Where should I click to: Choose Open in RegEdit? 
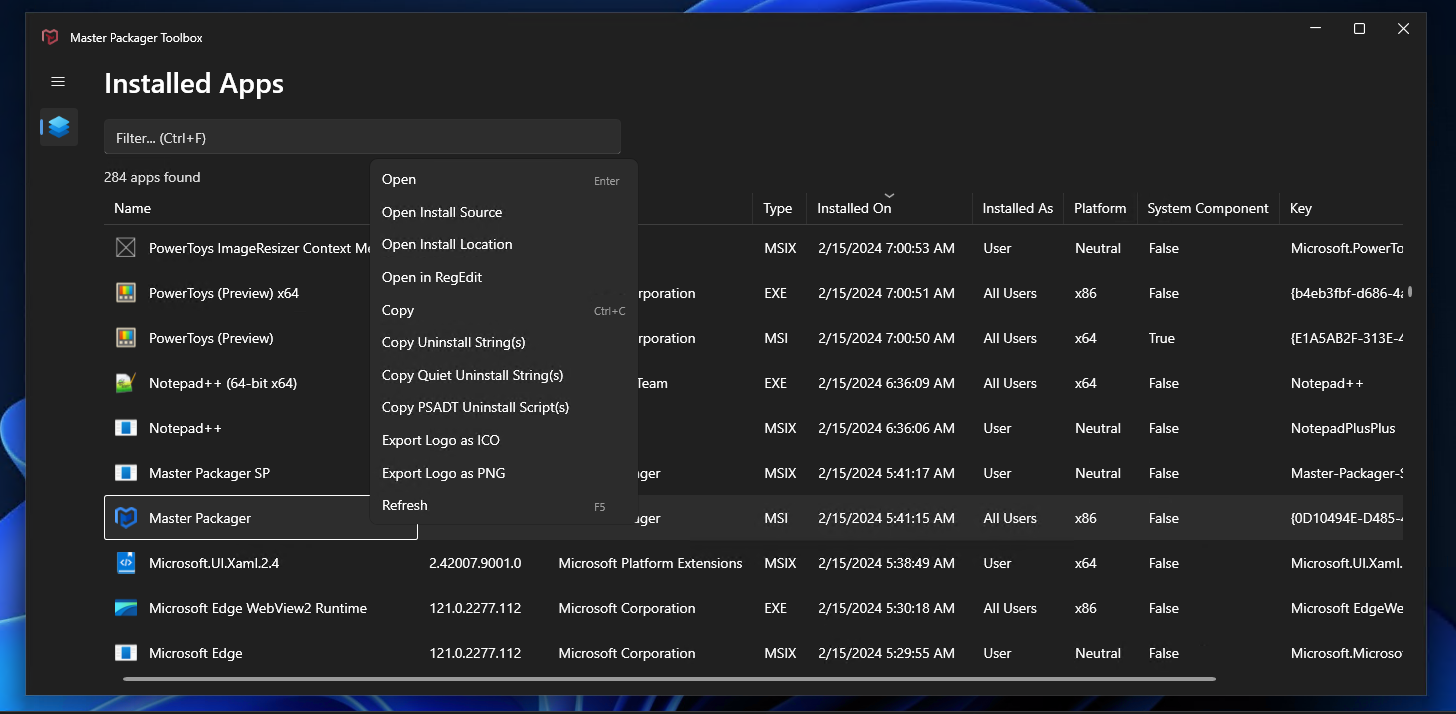(x=503, y=277)
